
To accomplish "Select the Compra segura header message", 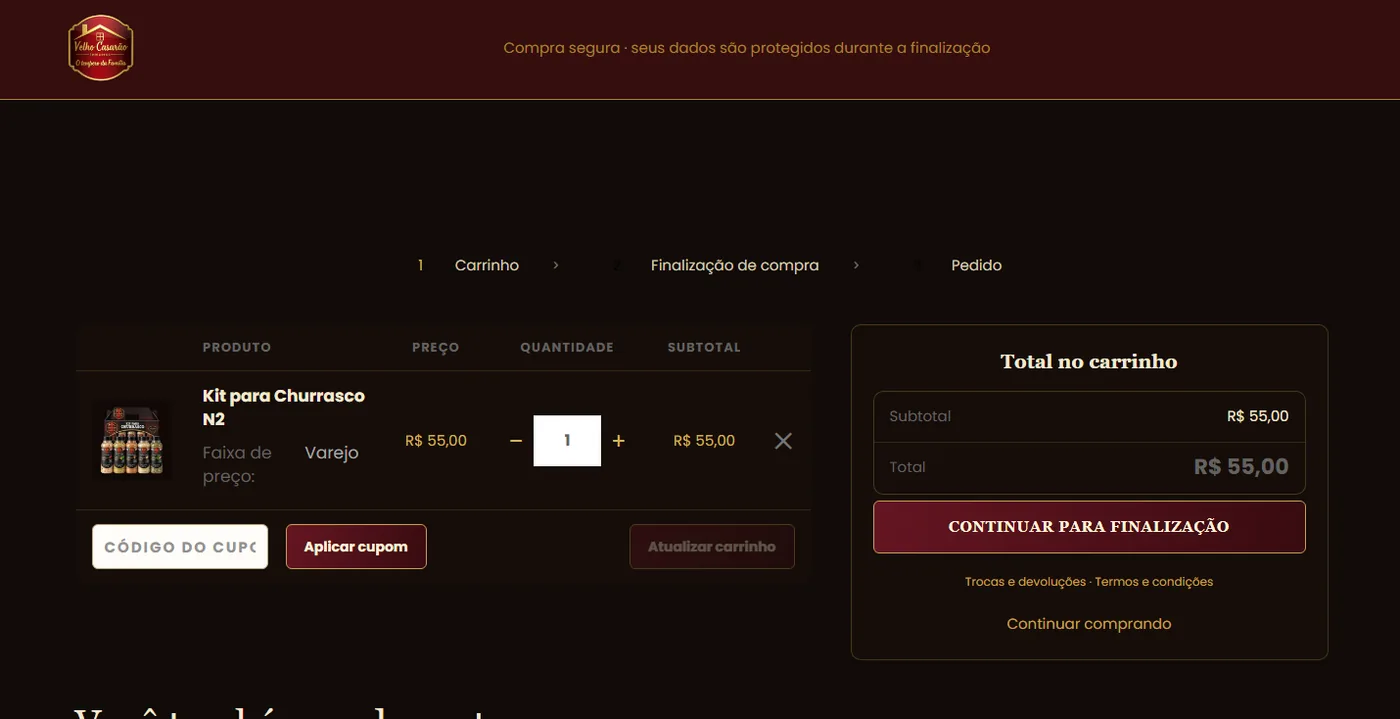I will click(x=747, y=48).
